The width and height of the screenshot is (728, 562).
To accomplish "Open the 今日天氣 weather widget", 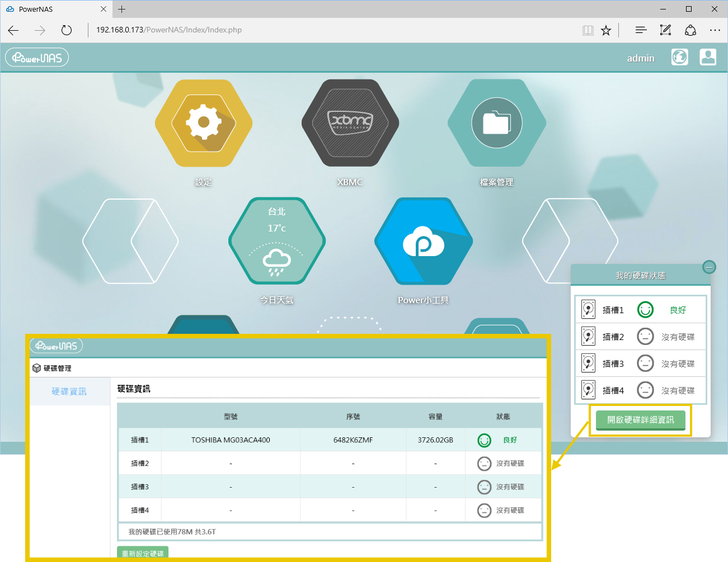I will click(x=277, y=243).
